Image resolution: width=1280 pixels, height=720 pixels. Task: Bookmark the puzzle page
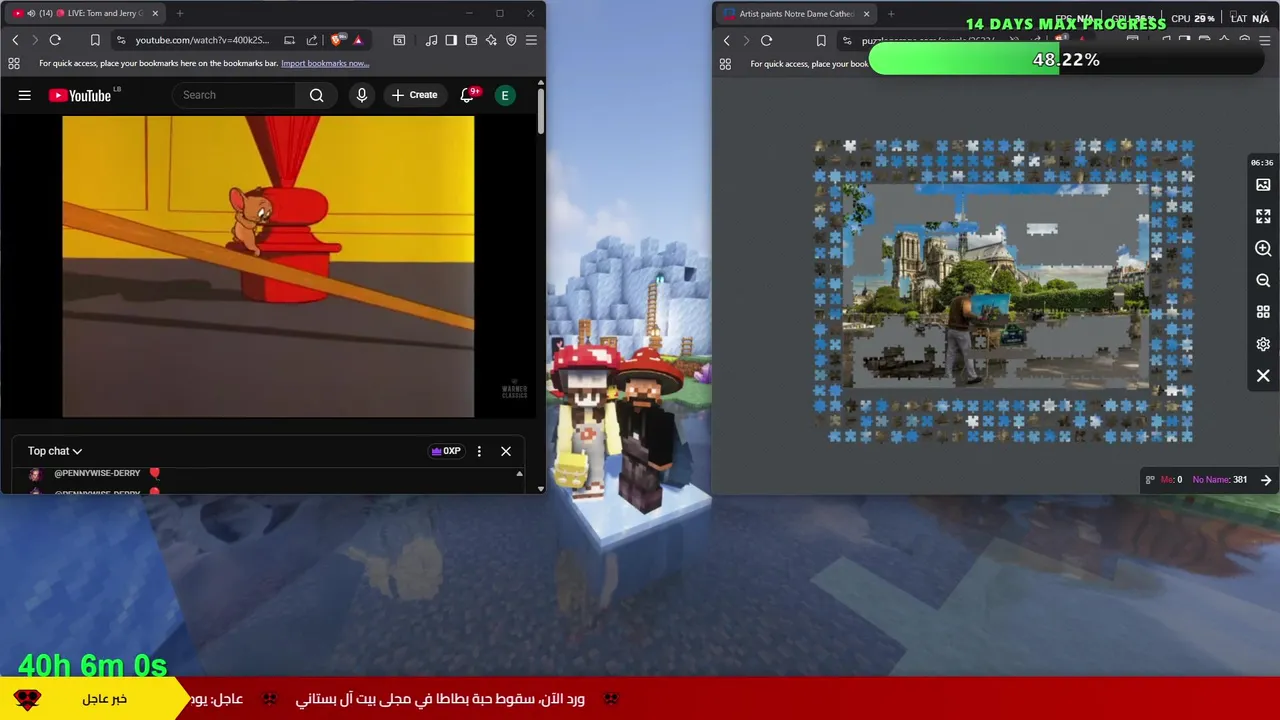click(x=821, y=41)
